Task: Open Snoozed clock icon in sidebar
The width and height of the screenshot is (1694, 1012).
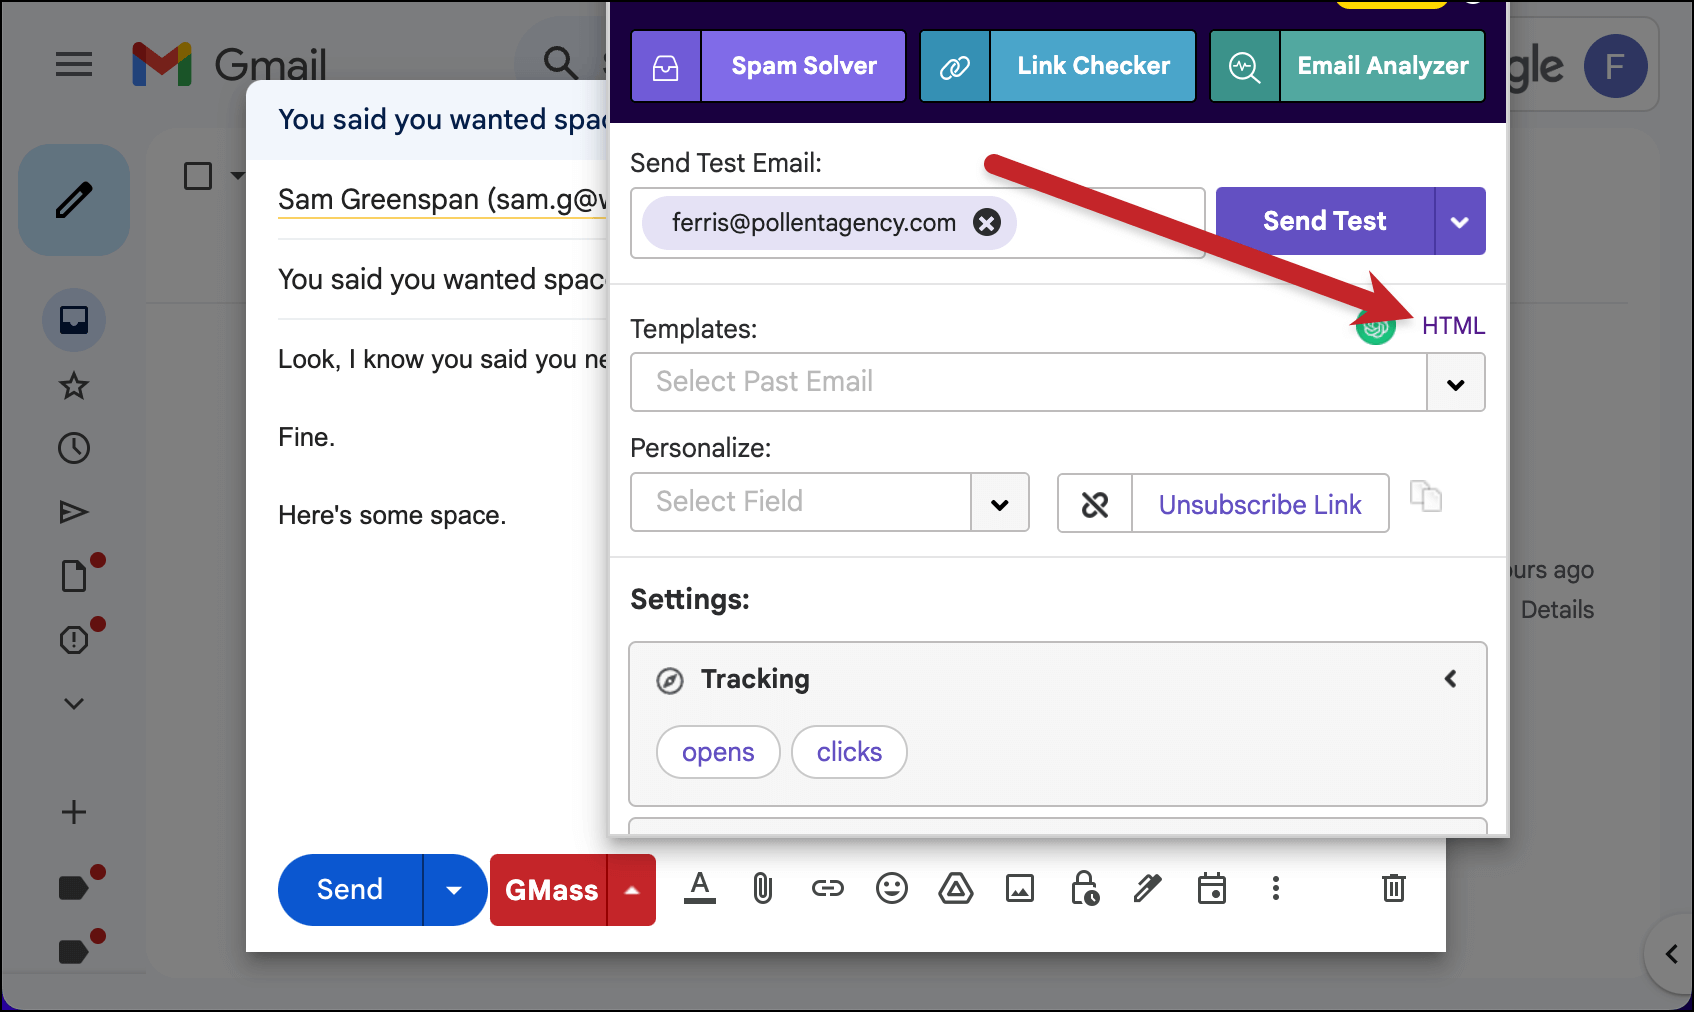Action: [74, 448]
